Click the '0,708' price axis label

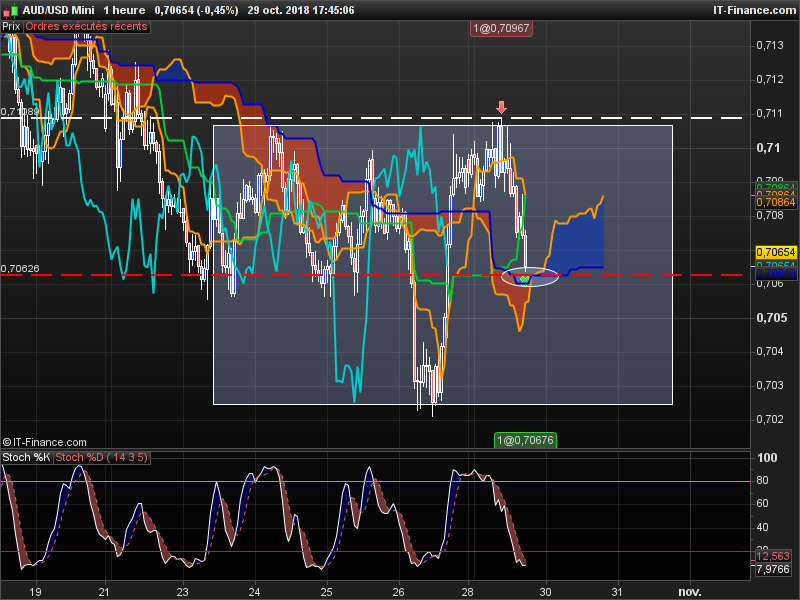click(769, 215)
